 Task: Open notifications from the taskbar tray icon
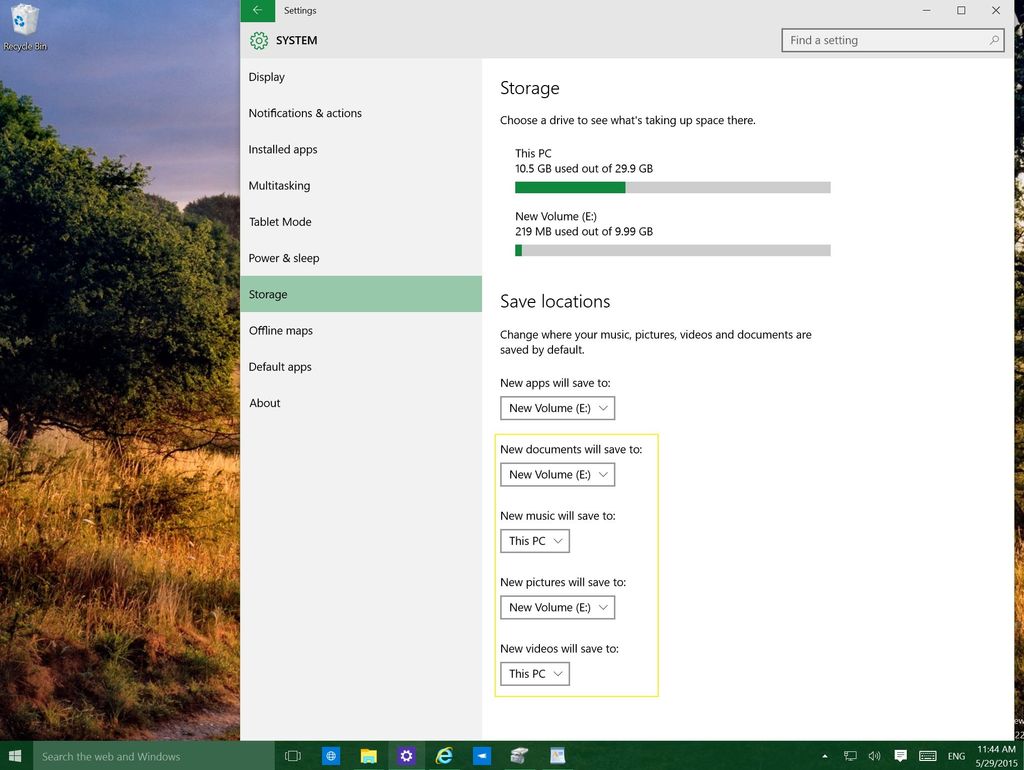pos(900,755)
